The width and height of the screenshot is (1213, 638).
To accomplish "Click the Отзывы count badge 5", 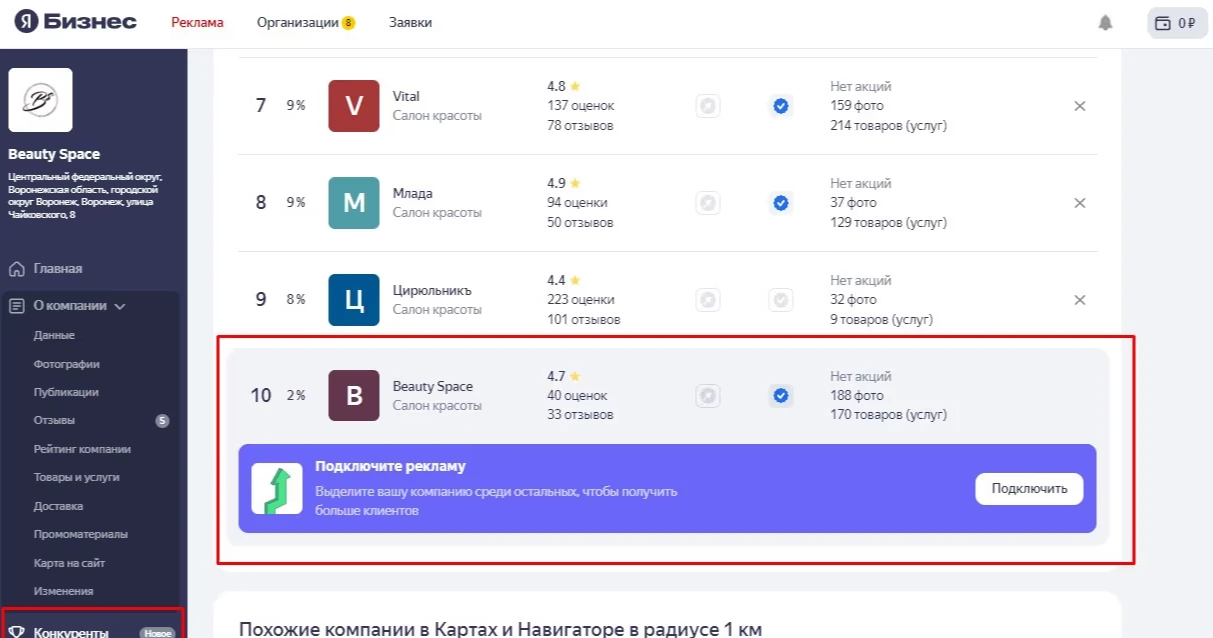I will point(162,421).
